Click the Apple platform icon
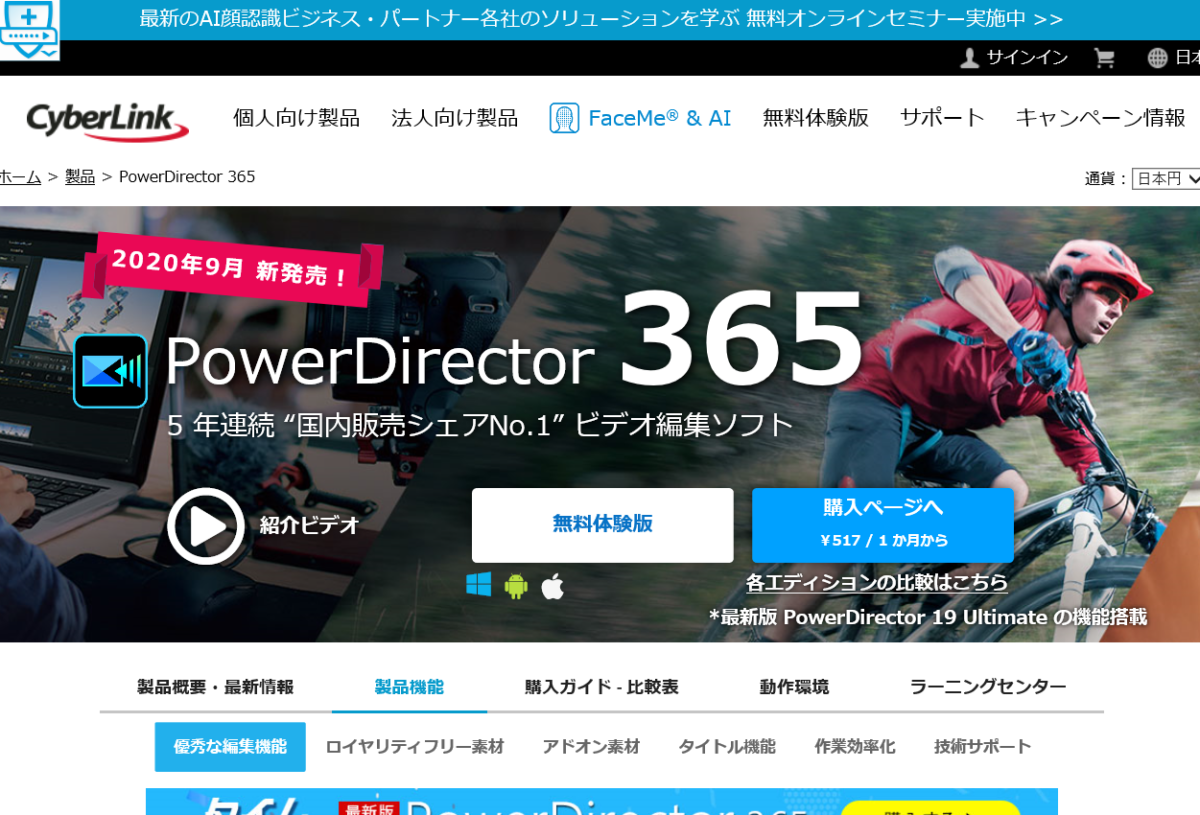Image resolution: width=1200 pixels, height=815 pixels. [553, 586]
